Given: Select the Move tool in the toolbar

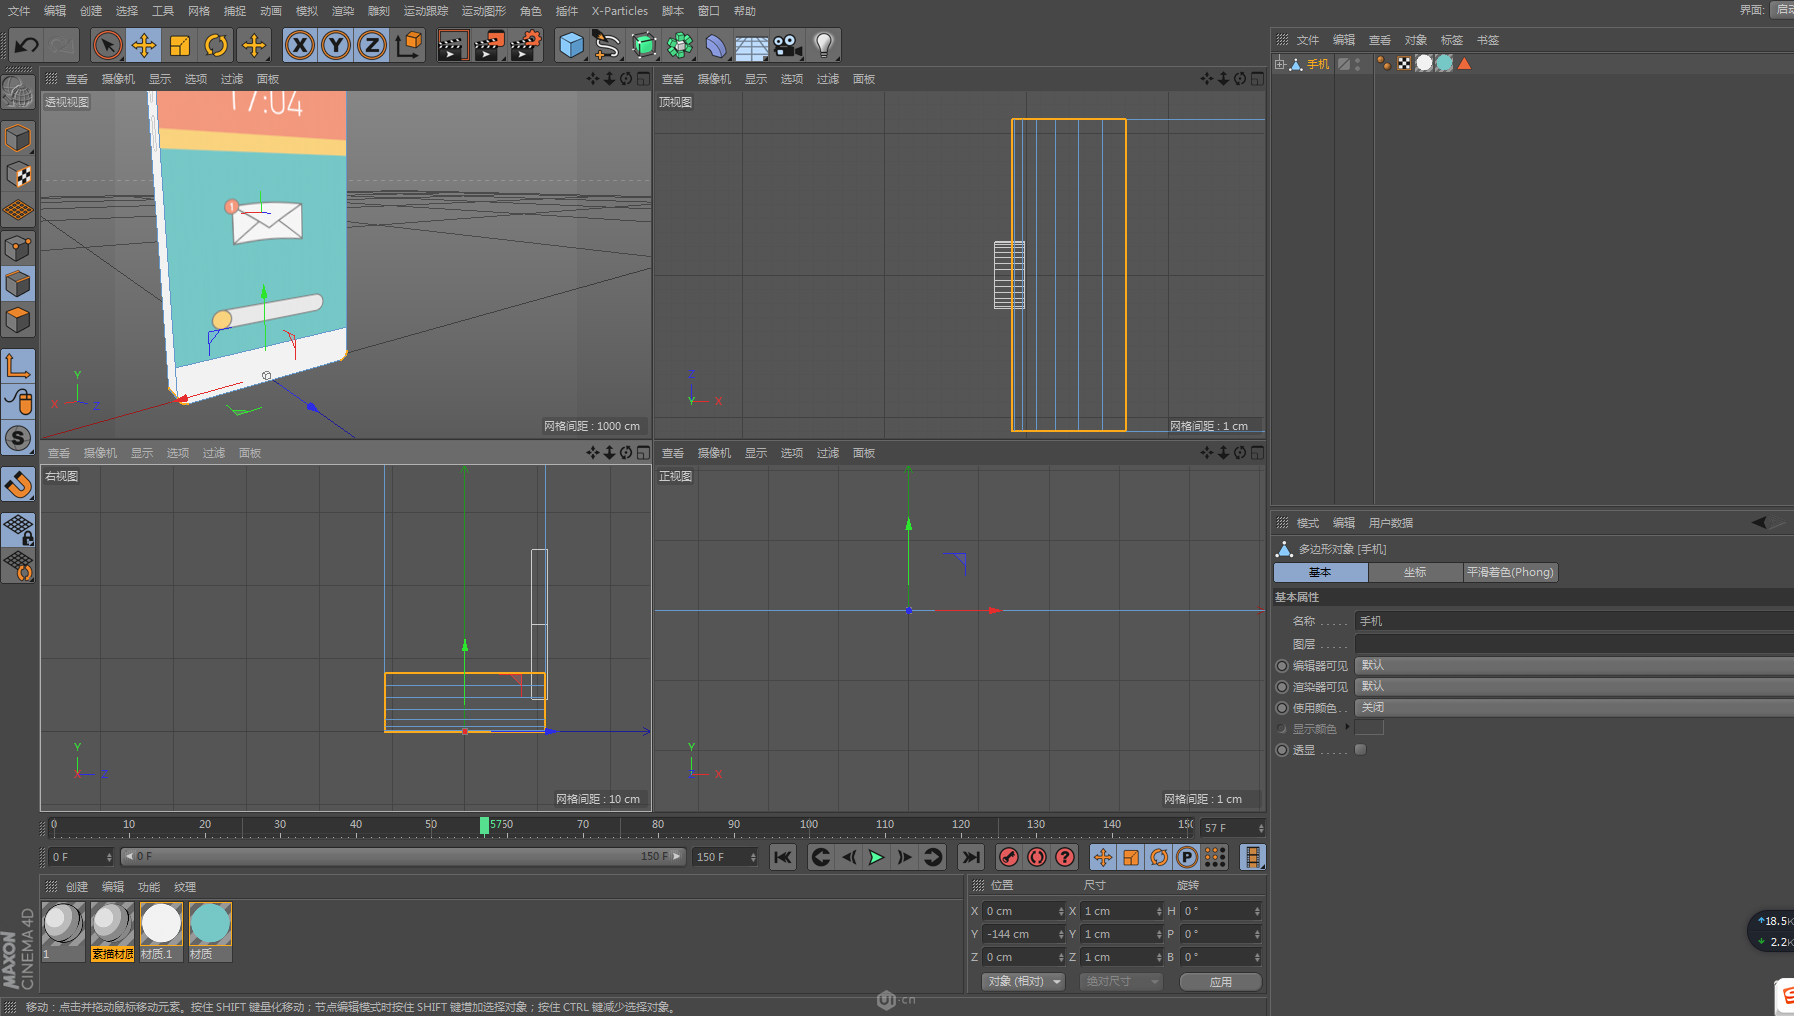Looking at the screenshot, I should (x=144, y=45).
